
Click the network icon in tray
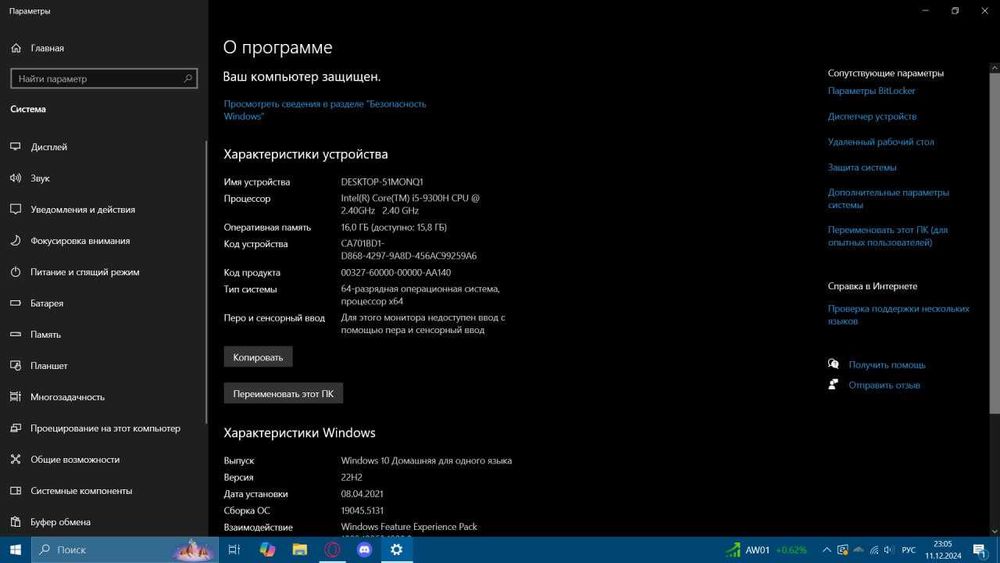click(x=874, y=550)
